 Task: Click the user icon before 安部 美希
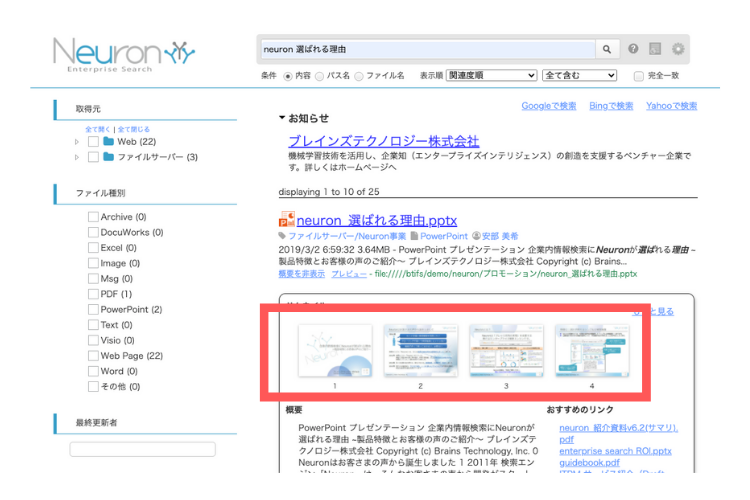tap(476, 235)
